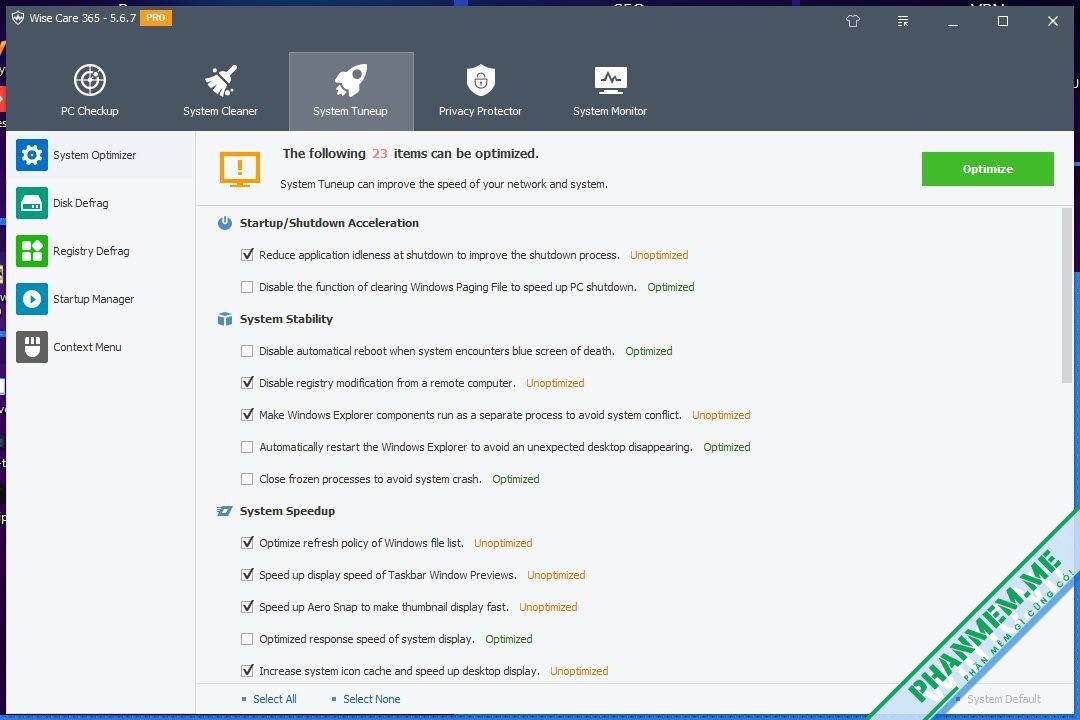The width and height of the screenshot is (1080, 720).
Task: Uncheck Speed up Aero Snap checkbox
Action: (247, 607)
